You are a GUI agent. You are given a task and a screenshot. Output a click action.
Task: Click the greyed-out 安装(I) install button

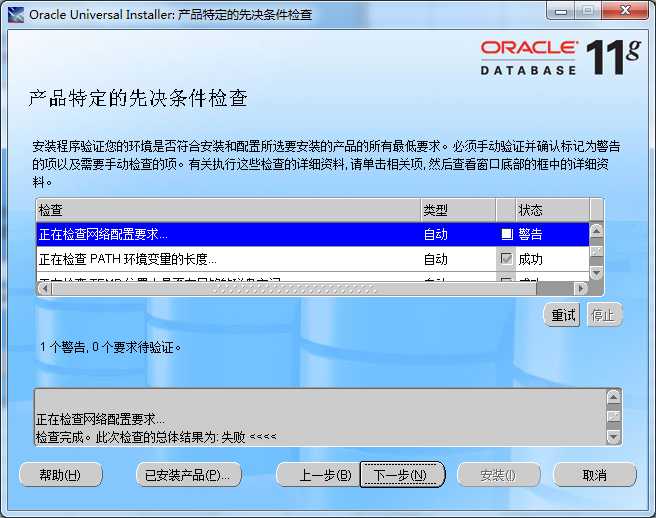click(498, 475)
